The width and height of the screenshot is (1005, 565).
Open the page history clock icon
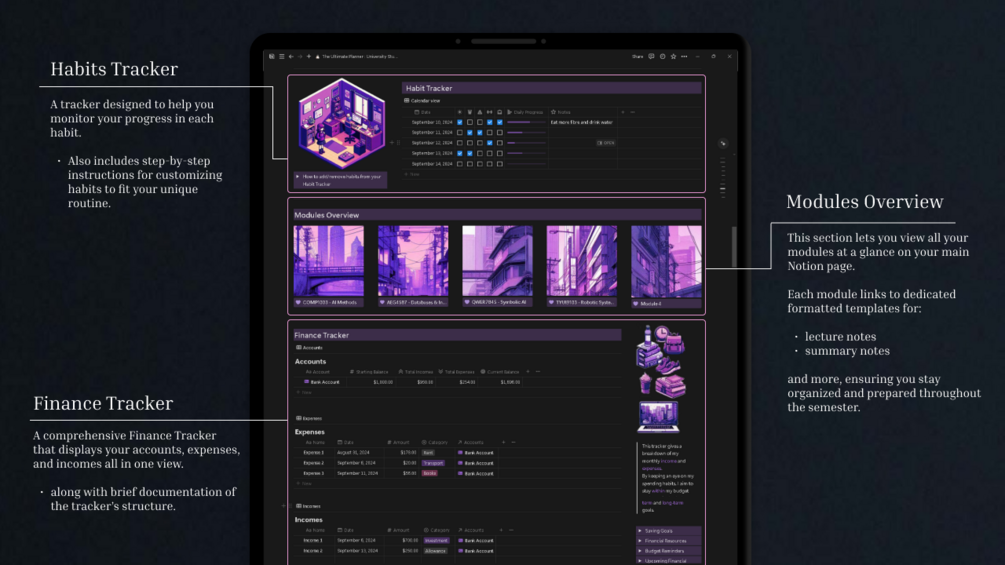(663, 56)
